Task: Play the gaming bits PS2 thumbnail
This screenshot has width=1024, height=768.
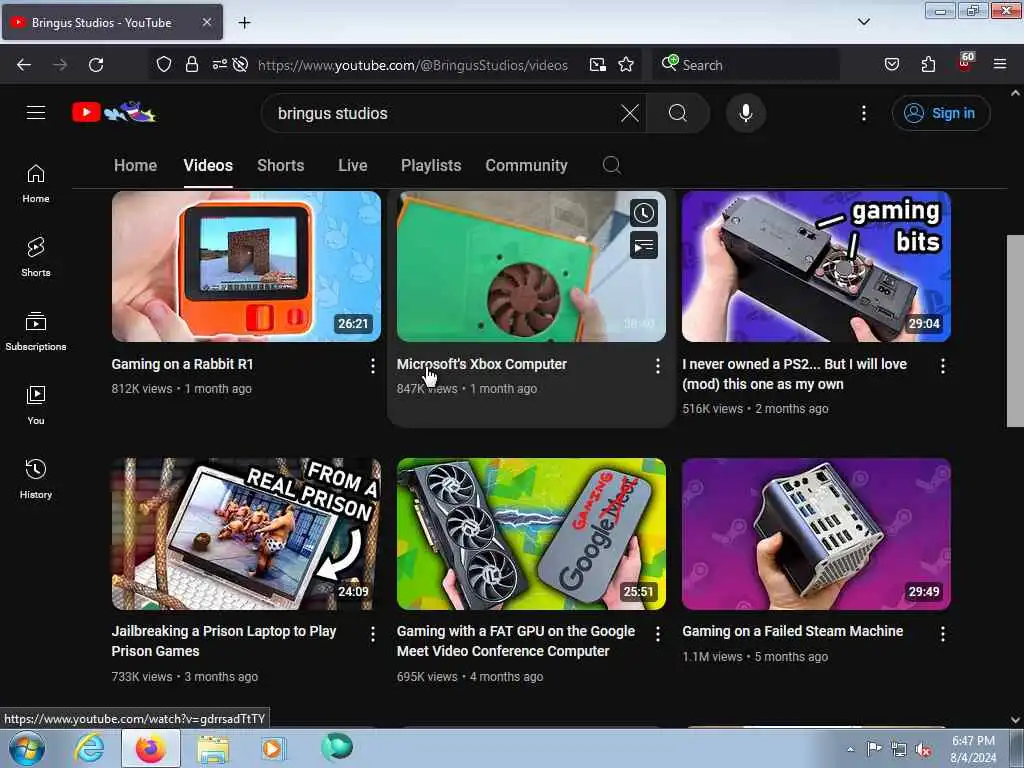Action: coord(816,266)
